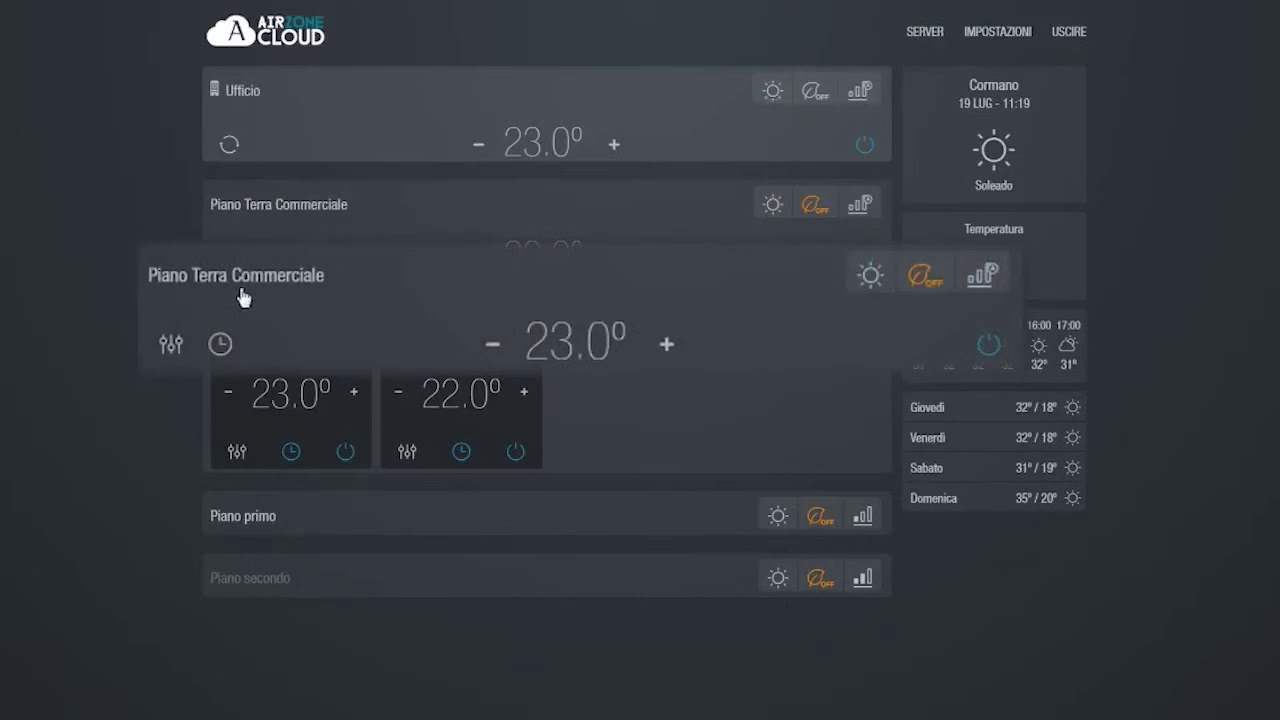
Task: Click the Domenica forecast row
Action: (x=995, y=498)
